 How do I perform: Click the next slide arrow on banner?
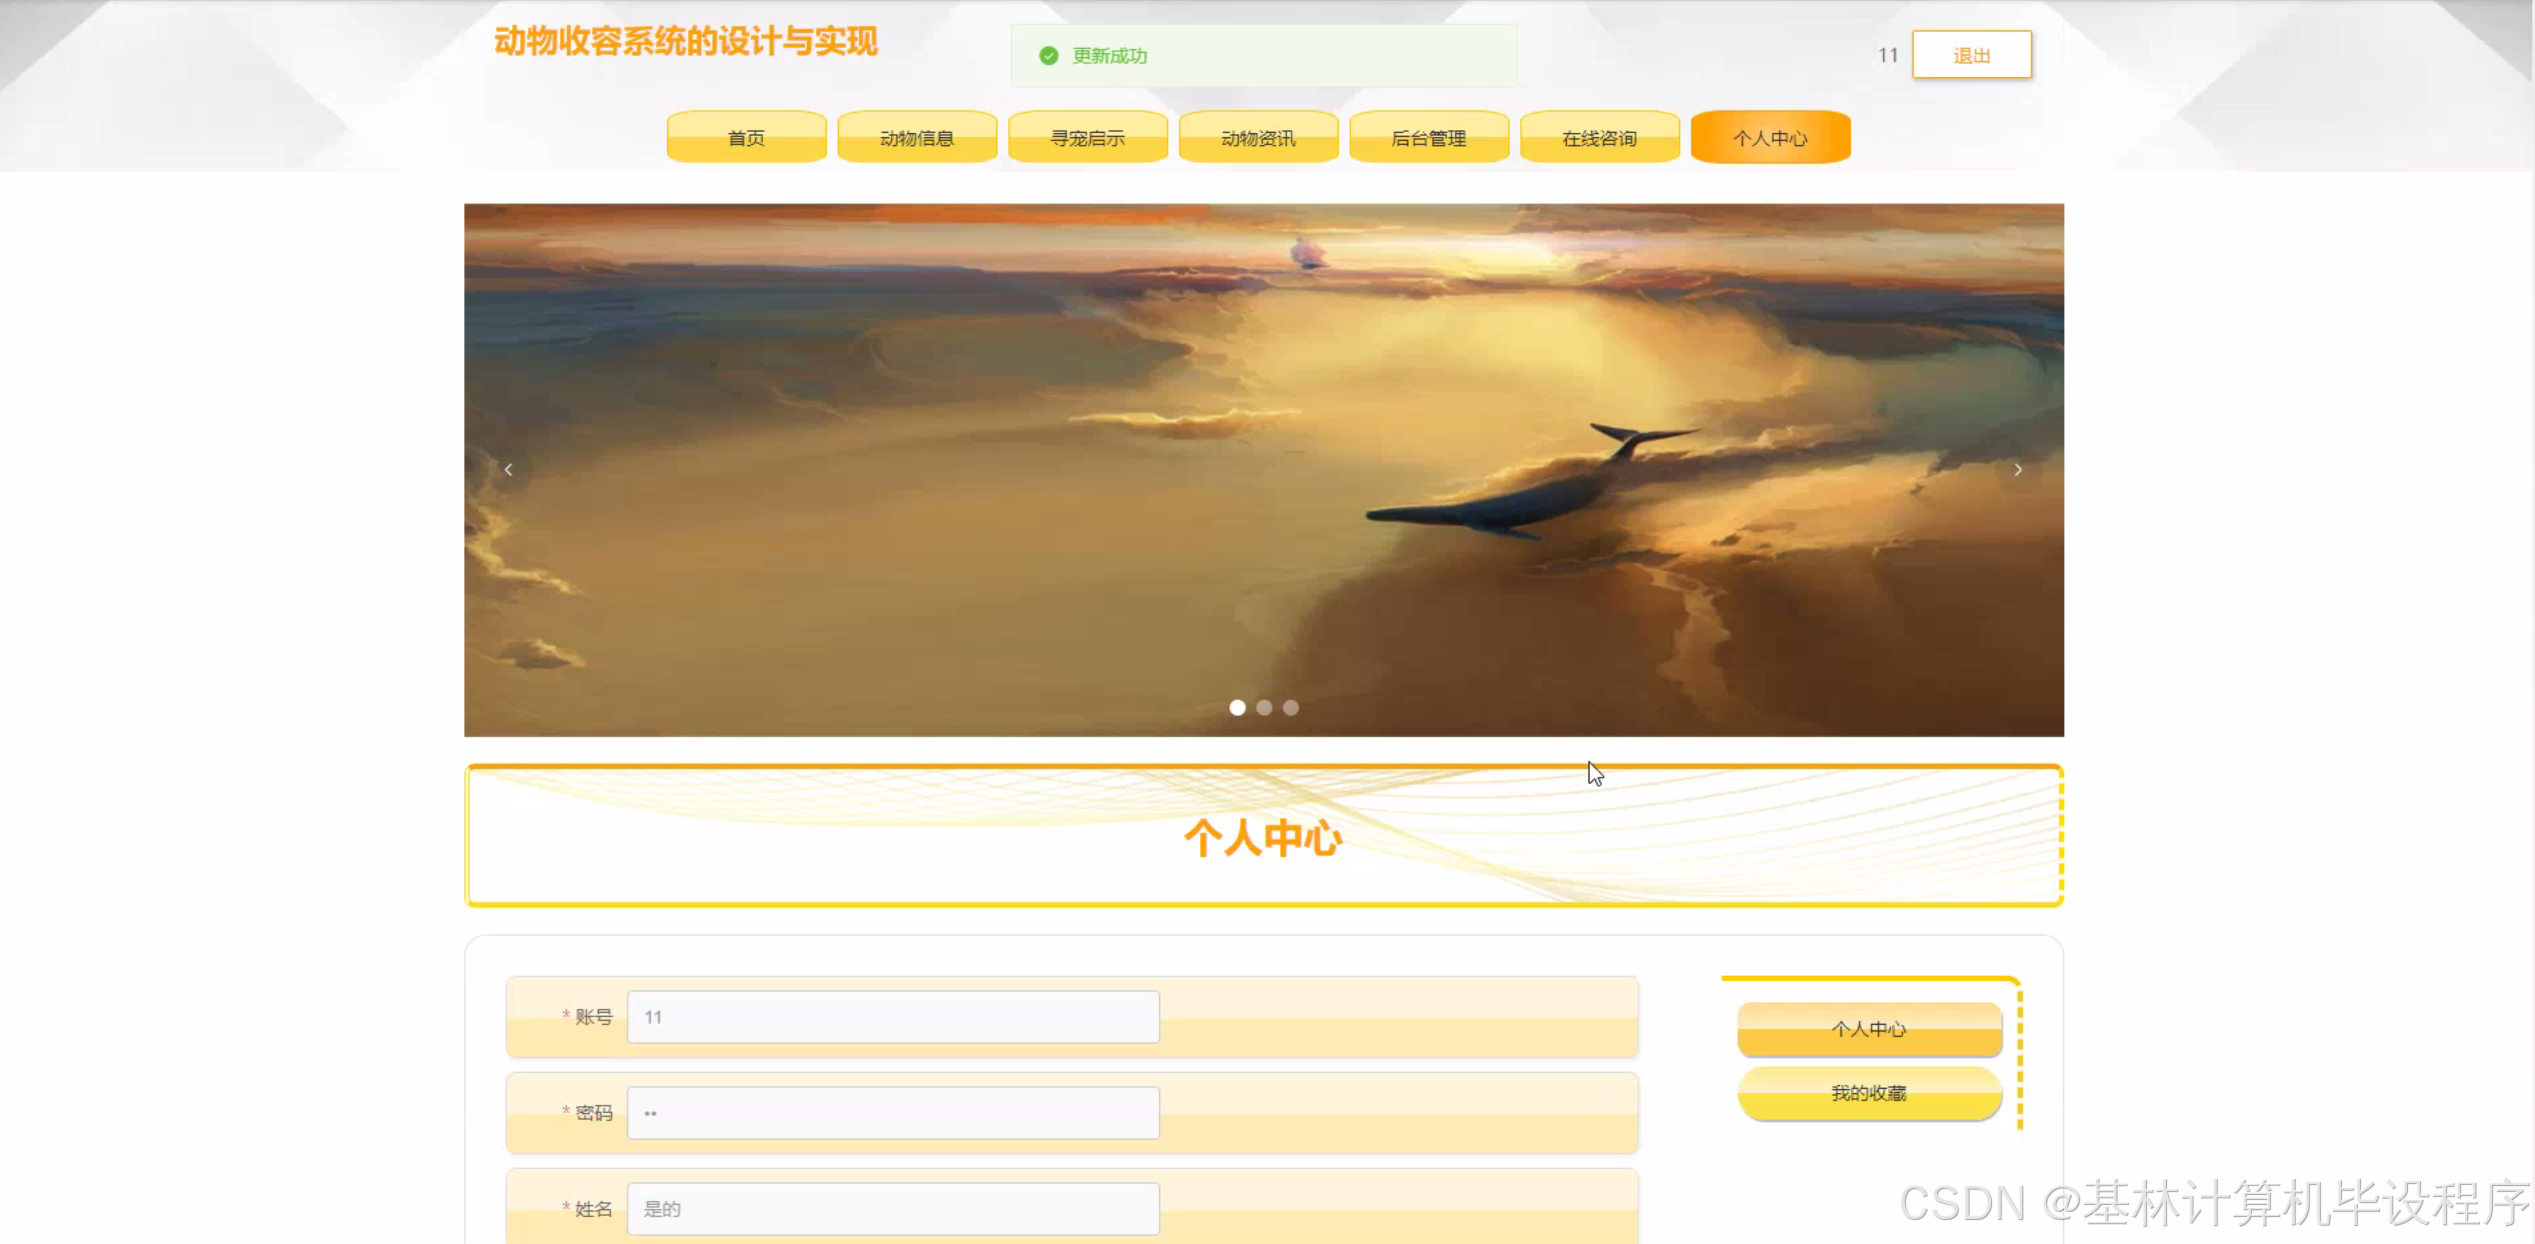point(2017,469)
